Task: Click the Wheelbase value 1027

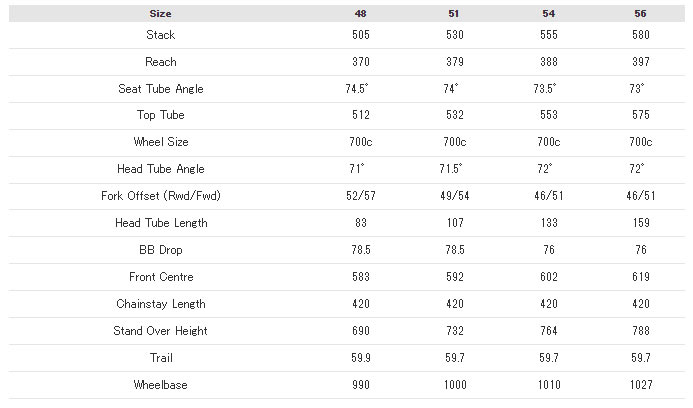Action: [641, 385]
